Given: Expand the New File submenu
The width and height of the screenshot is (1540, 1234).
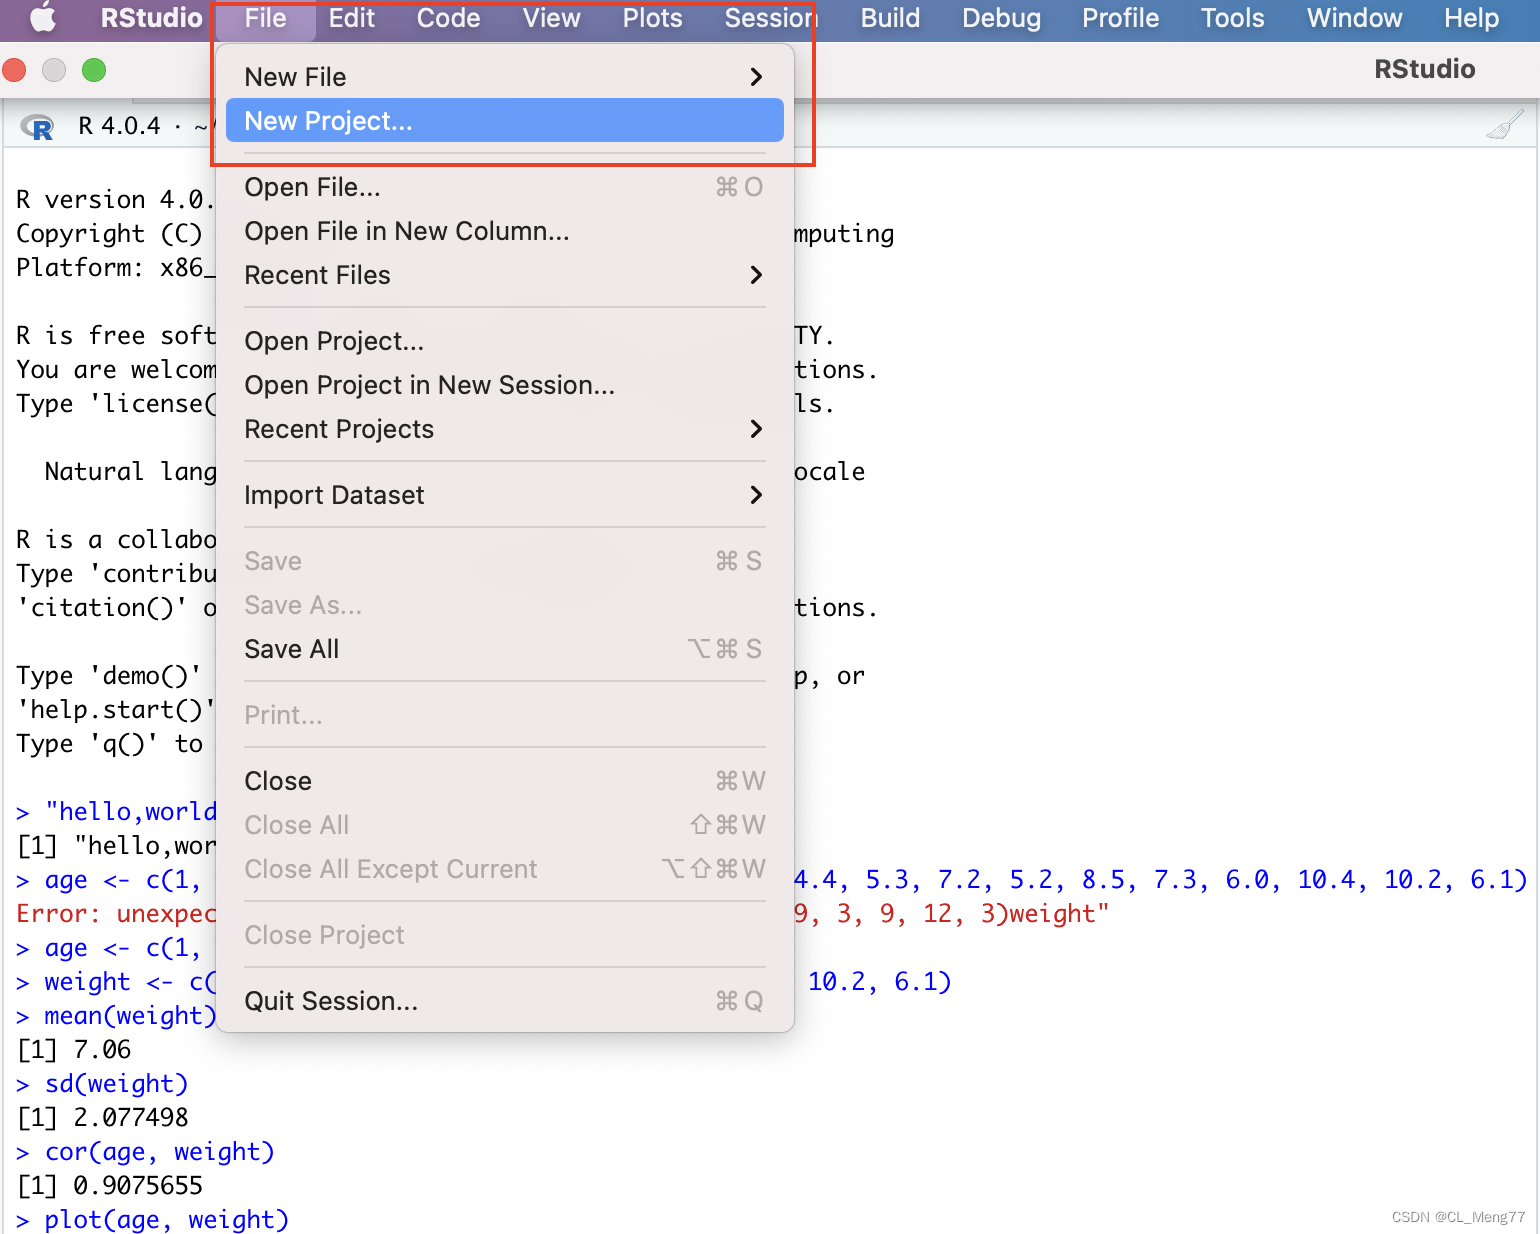Looking at the screenshot, I should (x=505, y=77).
